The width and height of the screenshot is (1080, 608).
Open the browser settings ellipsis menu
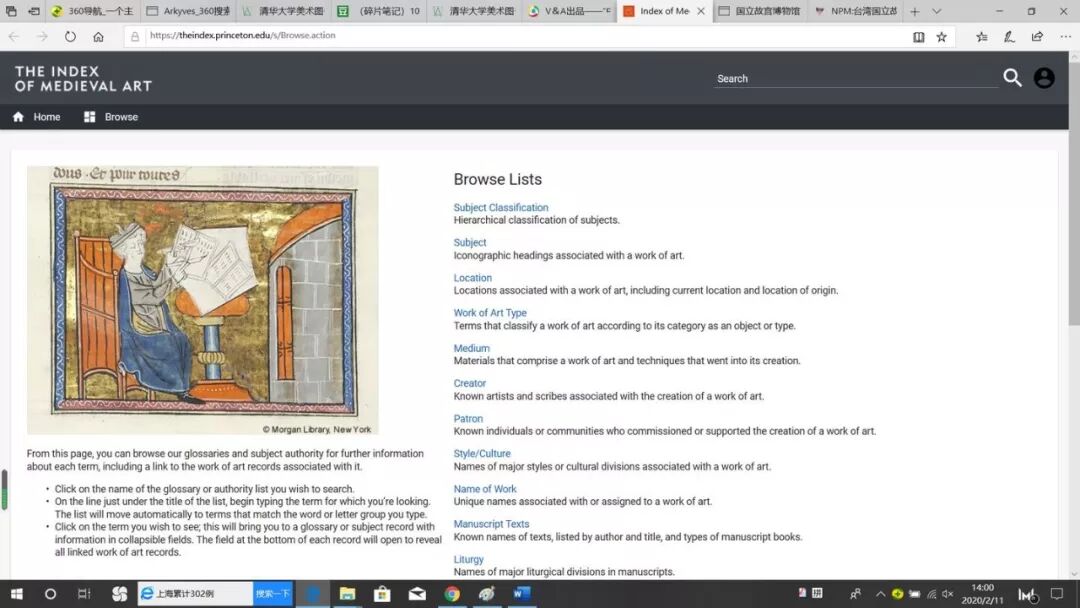click(x=1066, y=36)
